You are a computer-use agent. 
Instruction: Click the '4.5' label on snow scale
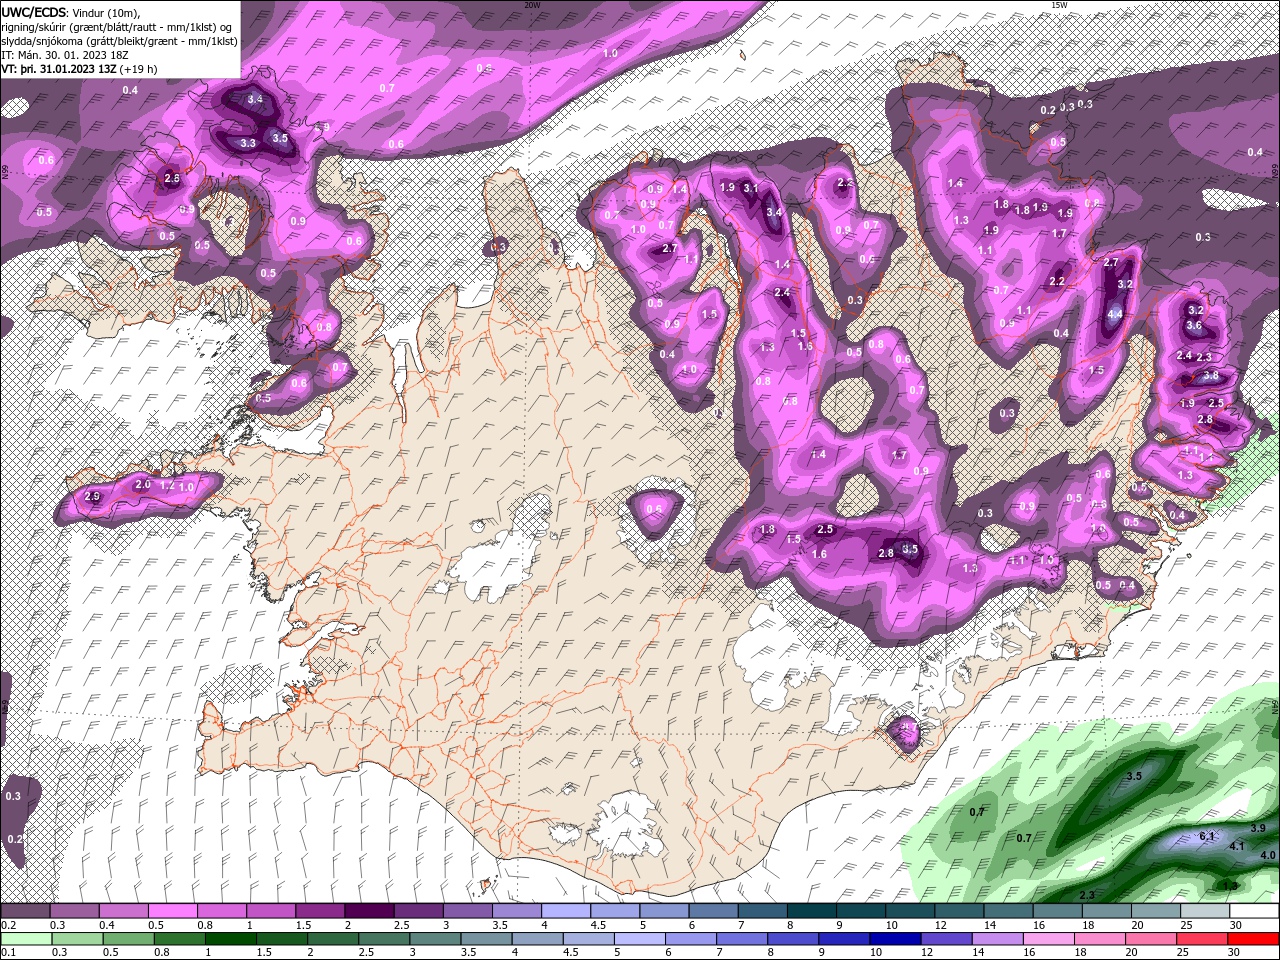[x=598, y=925]
